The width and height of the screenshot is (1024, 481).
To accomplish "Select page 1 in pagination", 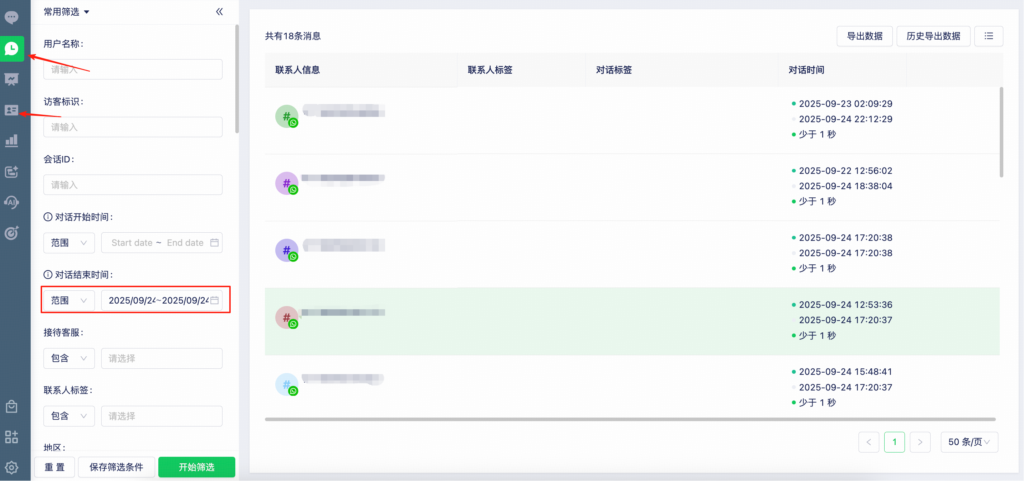I will [x=895, y=442].
